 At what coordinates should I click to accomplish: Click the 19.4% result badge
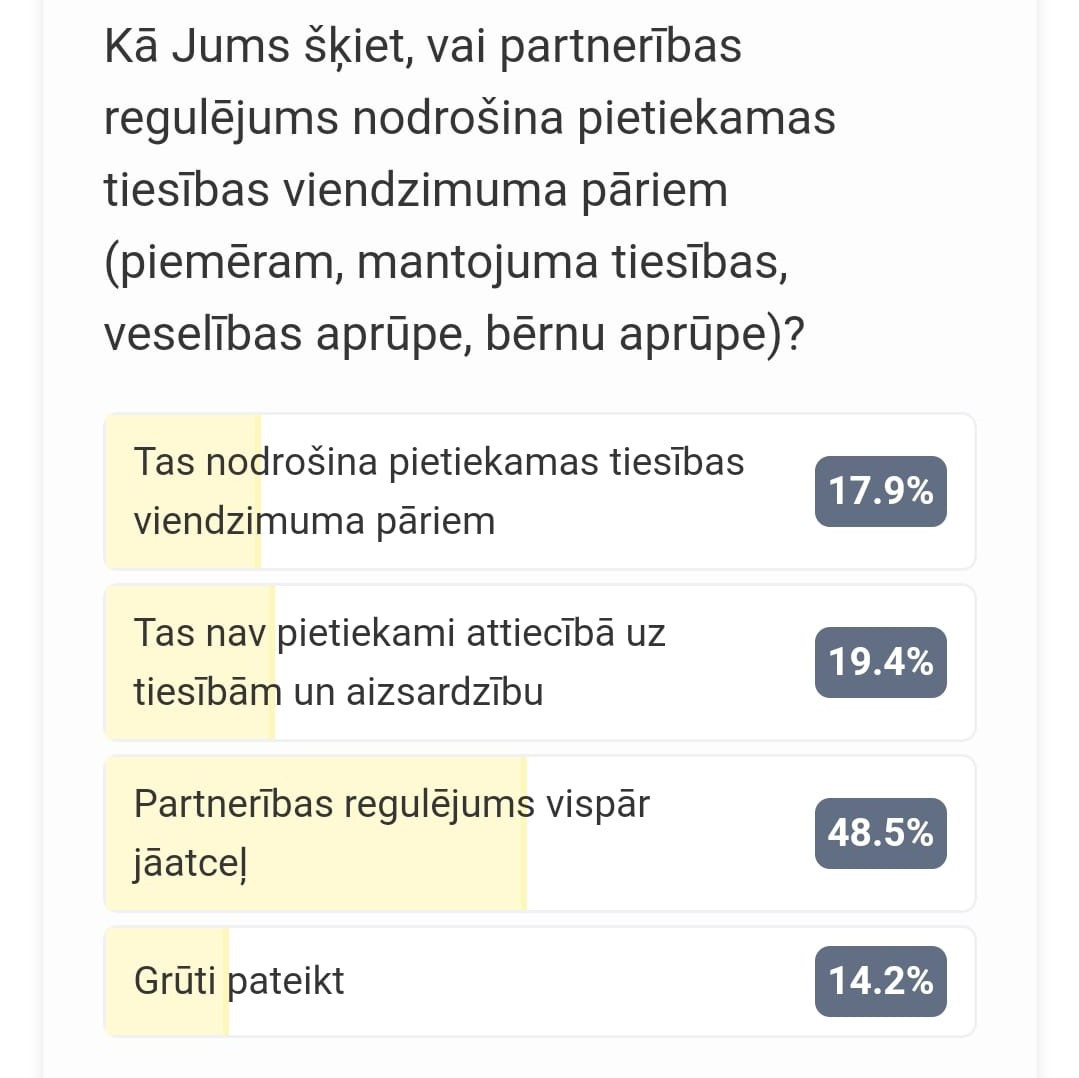click(881, 662)
